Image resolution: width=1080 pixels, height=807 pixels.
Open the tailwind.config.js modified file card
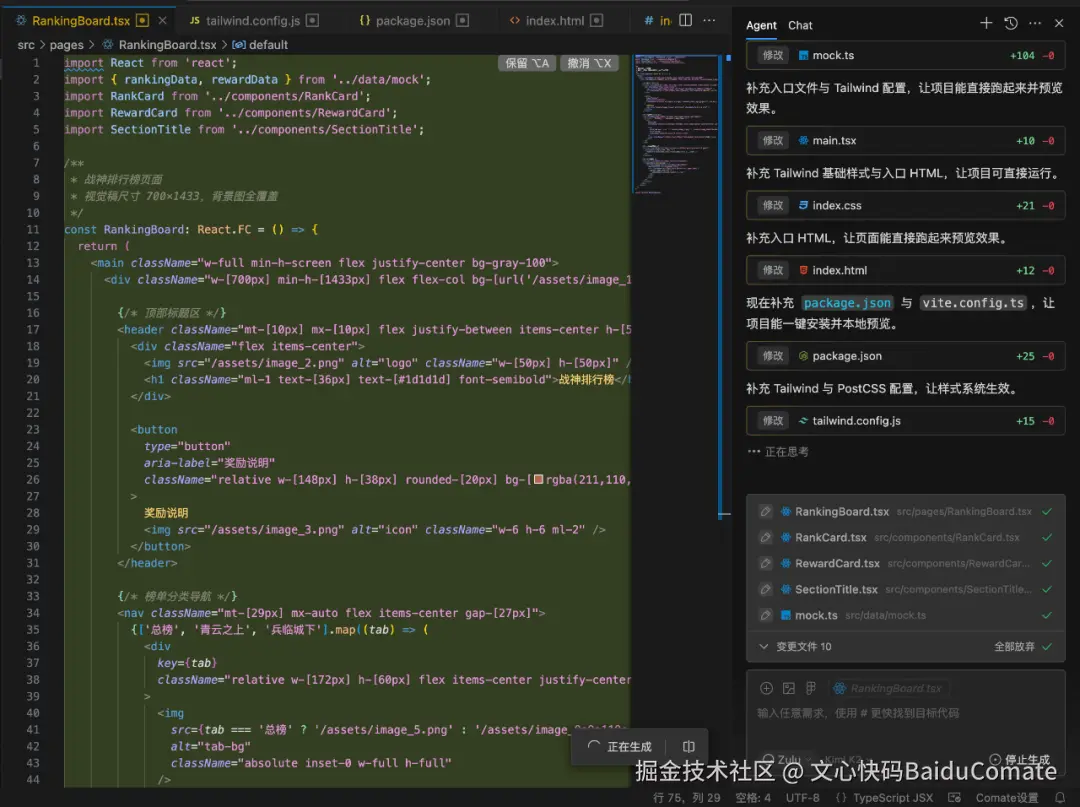[906, 421]
